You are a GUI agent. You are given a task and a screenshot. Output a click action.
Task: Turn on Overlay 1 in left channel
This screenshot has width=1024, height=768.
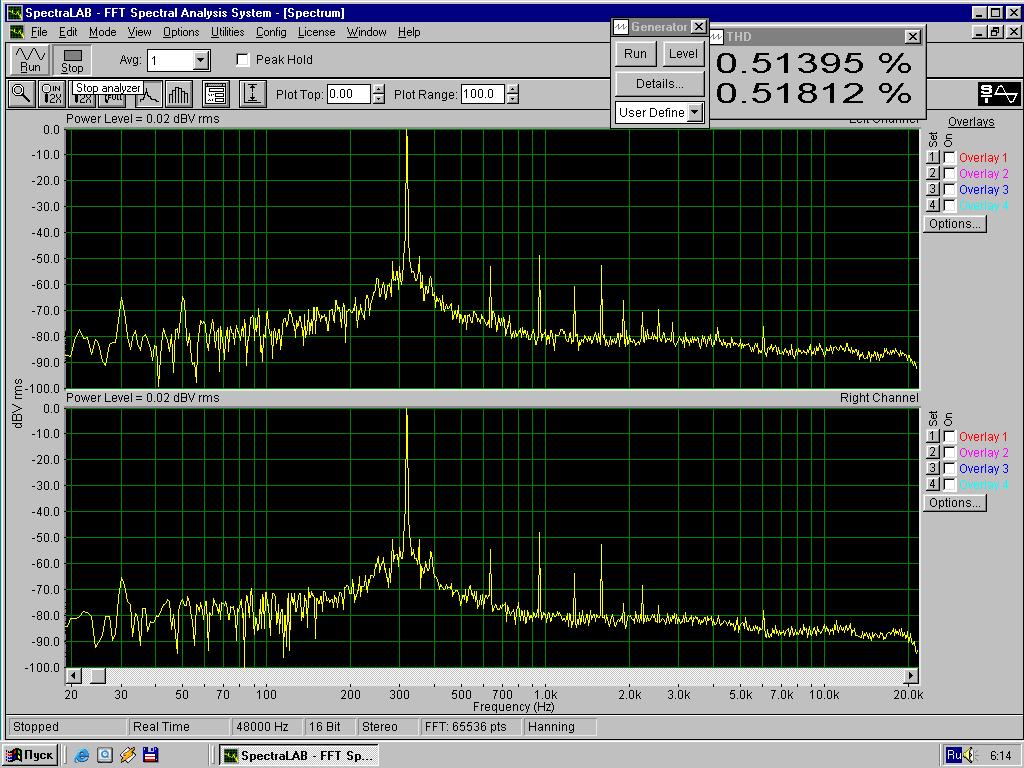tap(949, 158)
